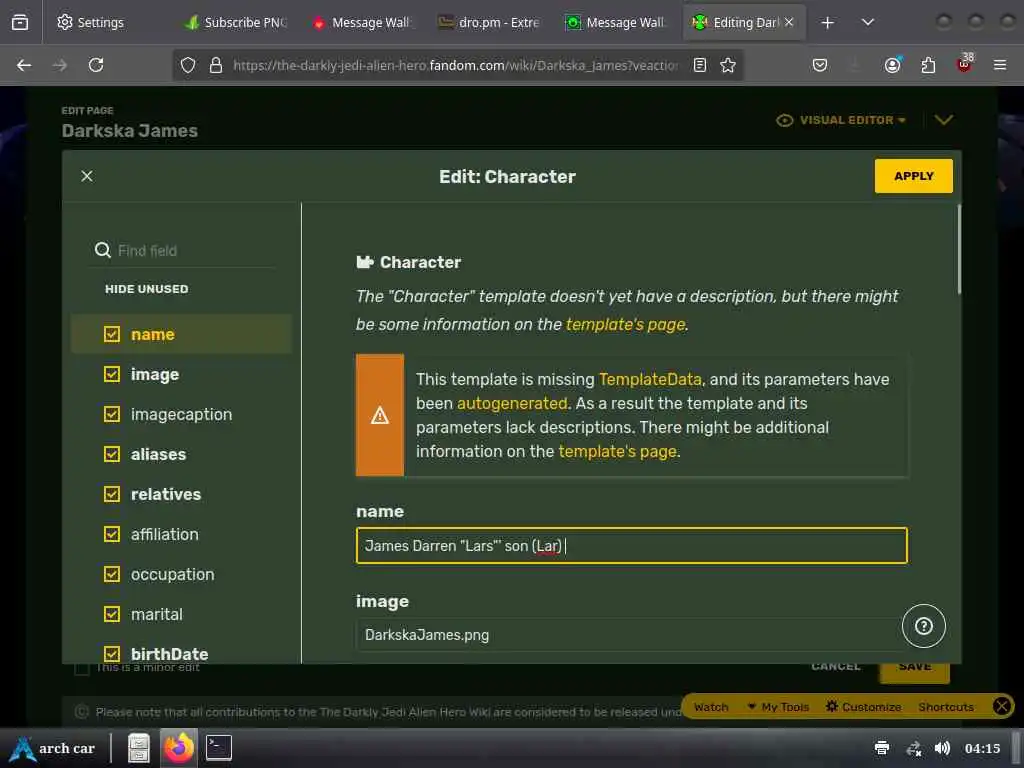Bookmark this page with the star
Viewport: 1024px width, 768px height.
[x=728, y=65]
